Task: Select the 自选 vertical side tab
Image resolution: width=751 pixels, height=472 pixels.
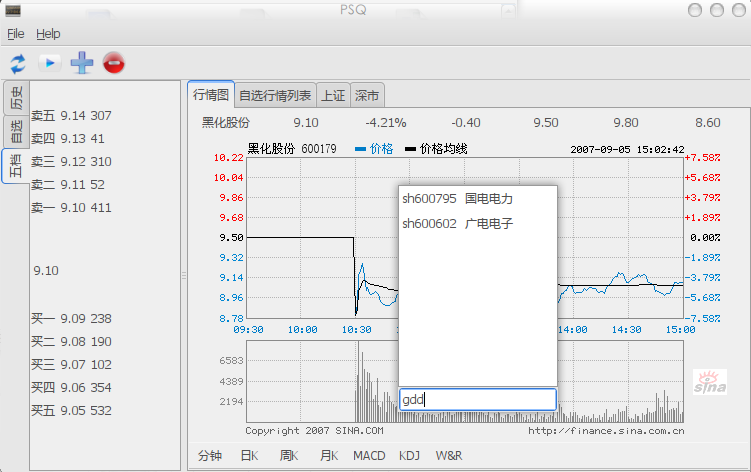Action: 17,131
